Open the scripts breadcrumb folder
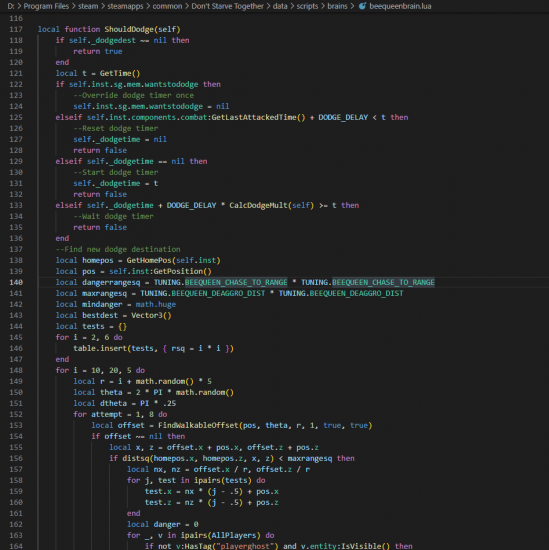 (307, 6)
